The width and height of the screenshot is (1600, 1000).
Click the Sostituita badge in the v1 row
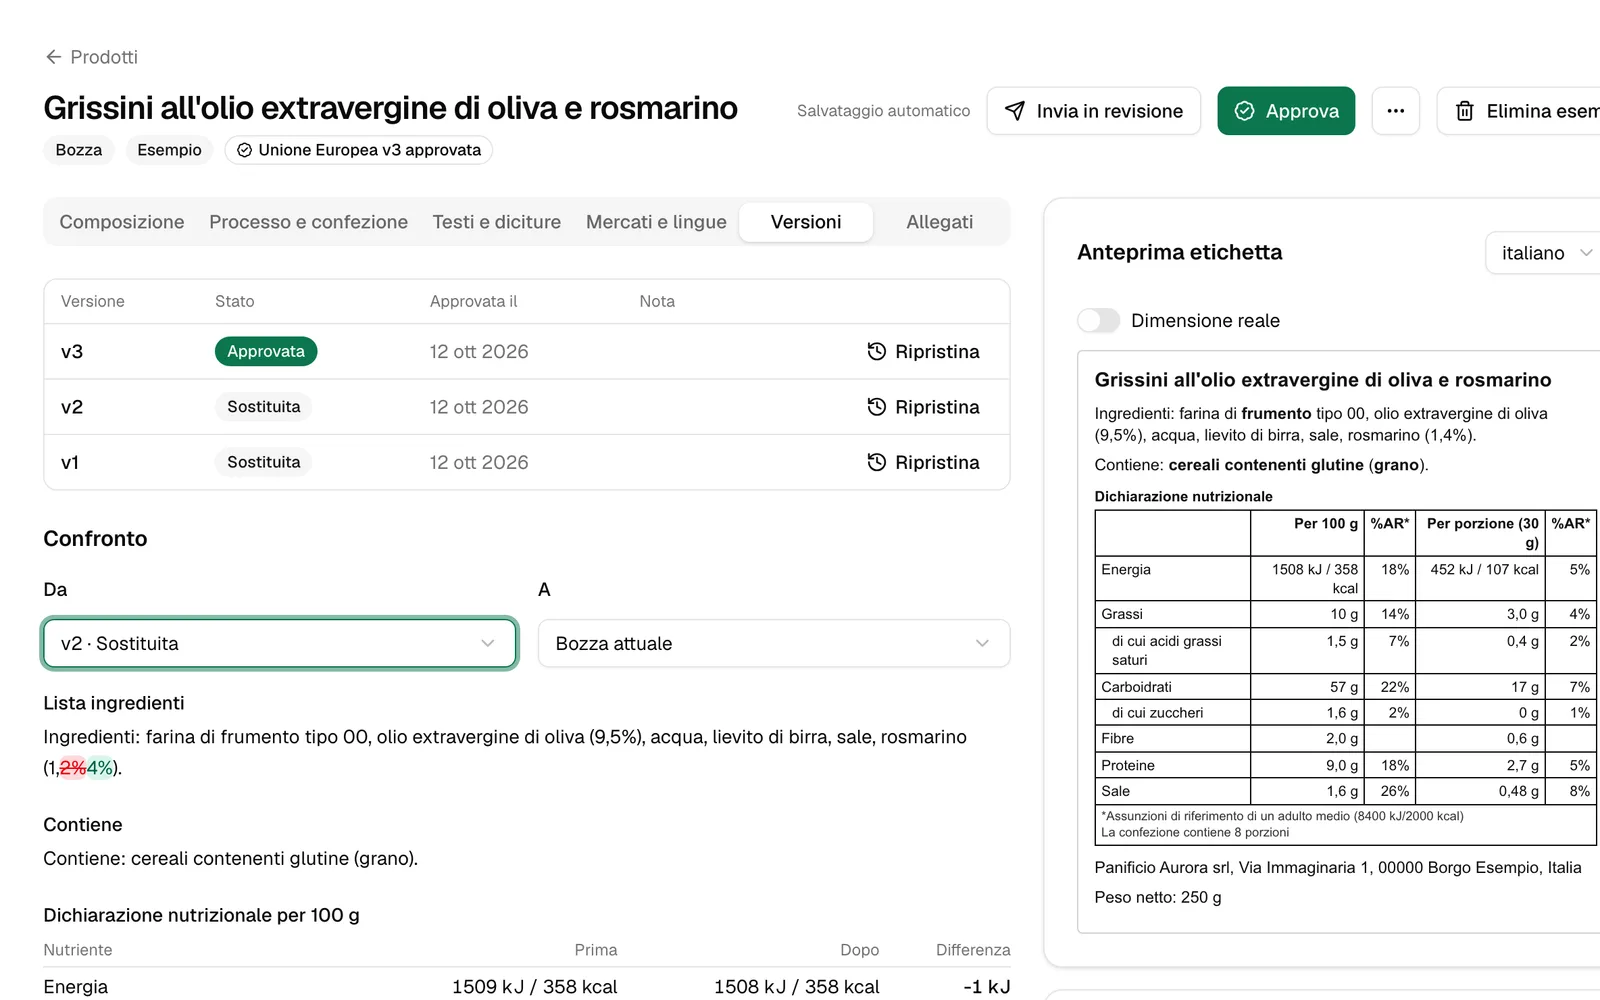pyautogui.click(x=264, y=462)
